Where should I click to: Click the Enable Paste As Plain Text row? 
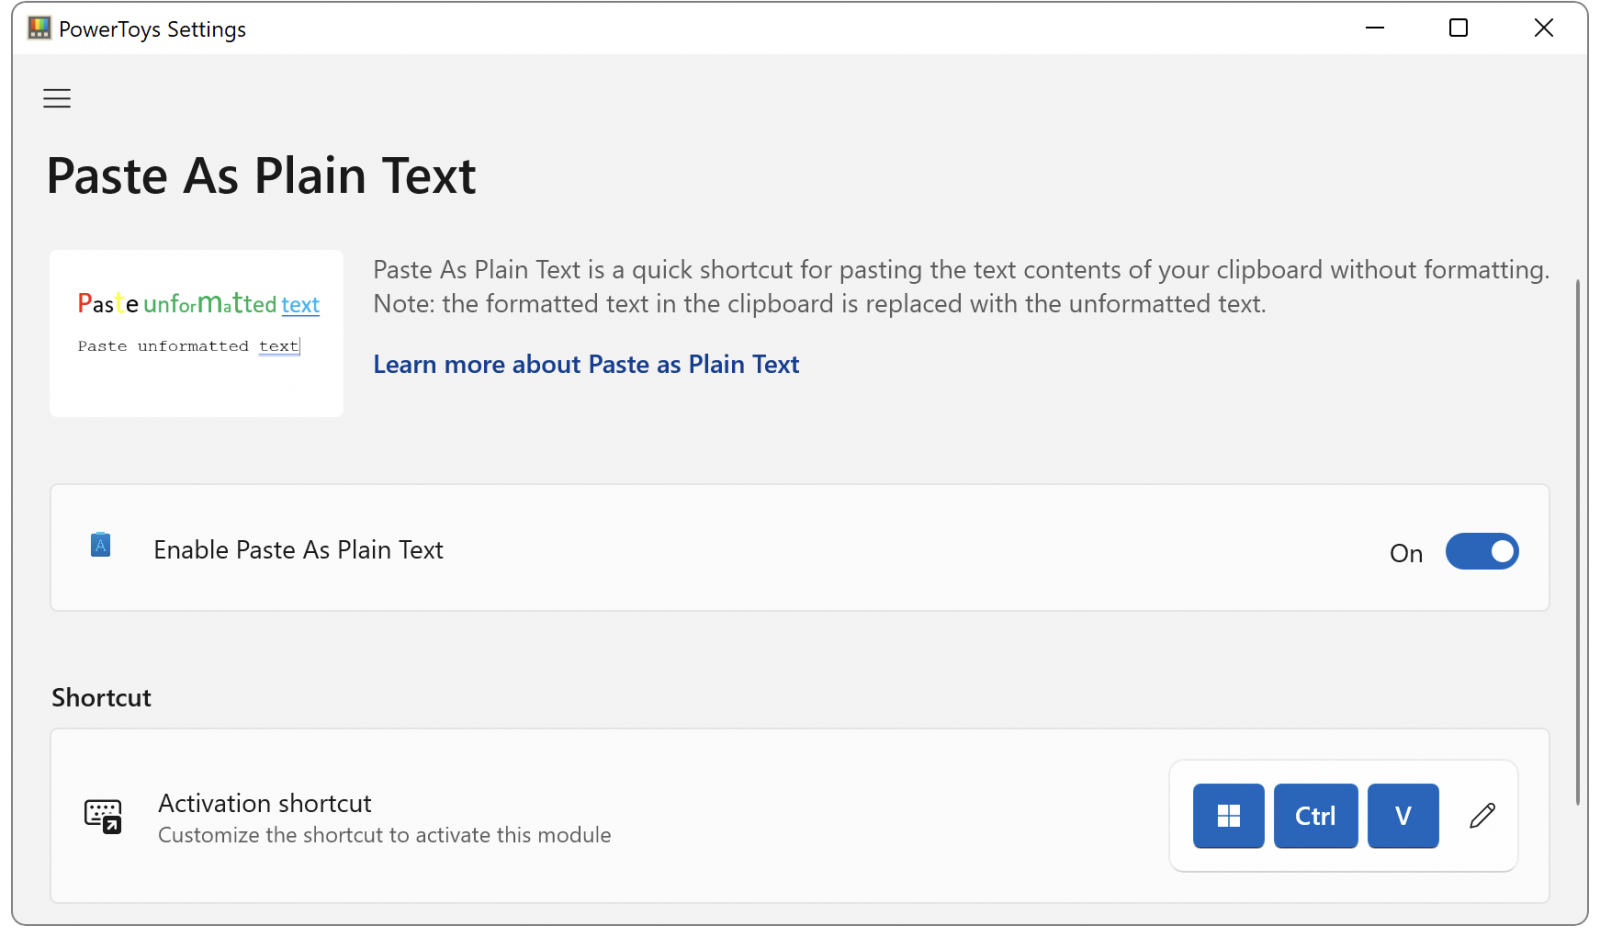[700, 549]
